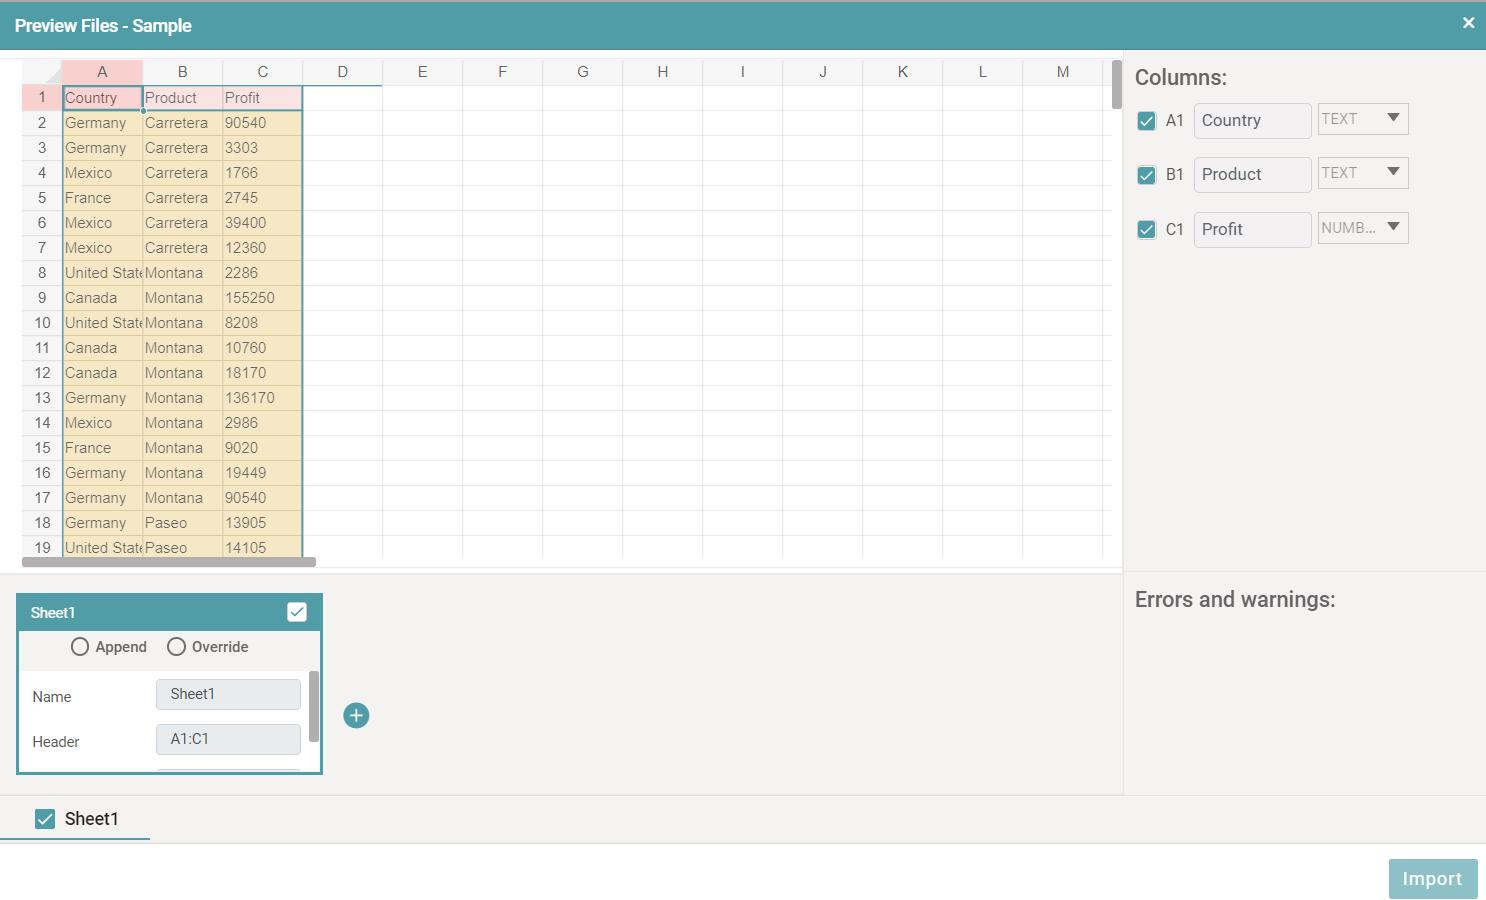Close the Preview Files dialog
This screenshot has width=1486, height=900.
(x=1468, y=23)
